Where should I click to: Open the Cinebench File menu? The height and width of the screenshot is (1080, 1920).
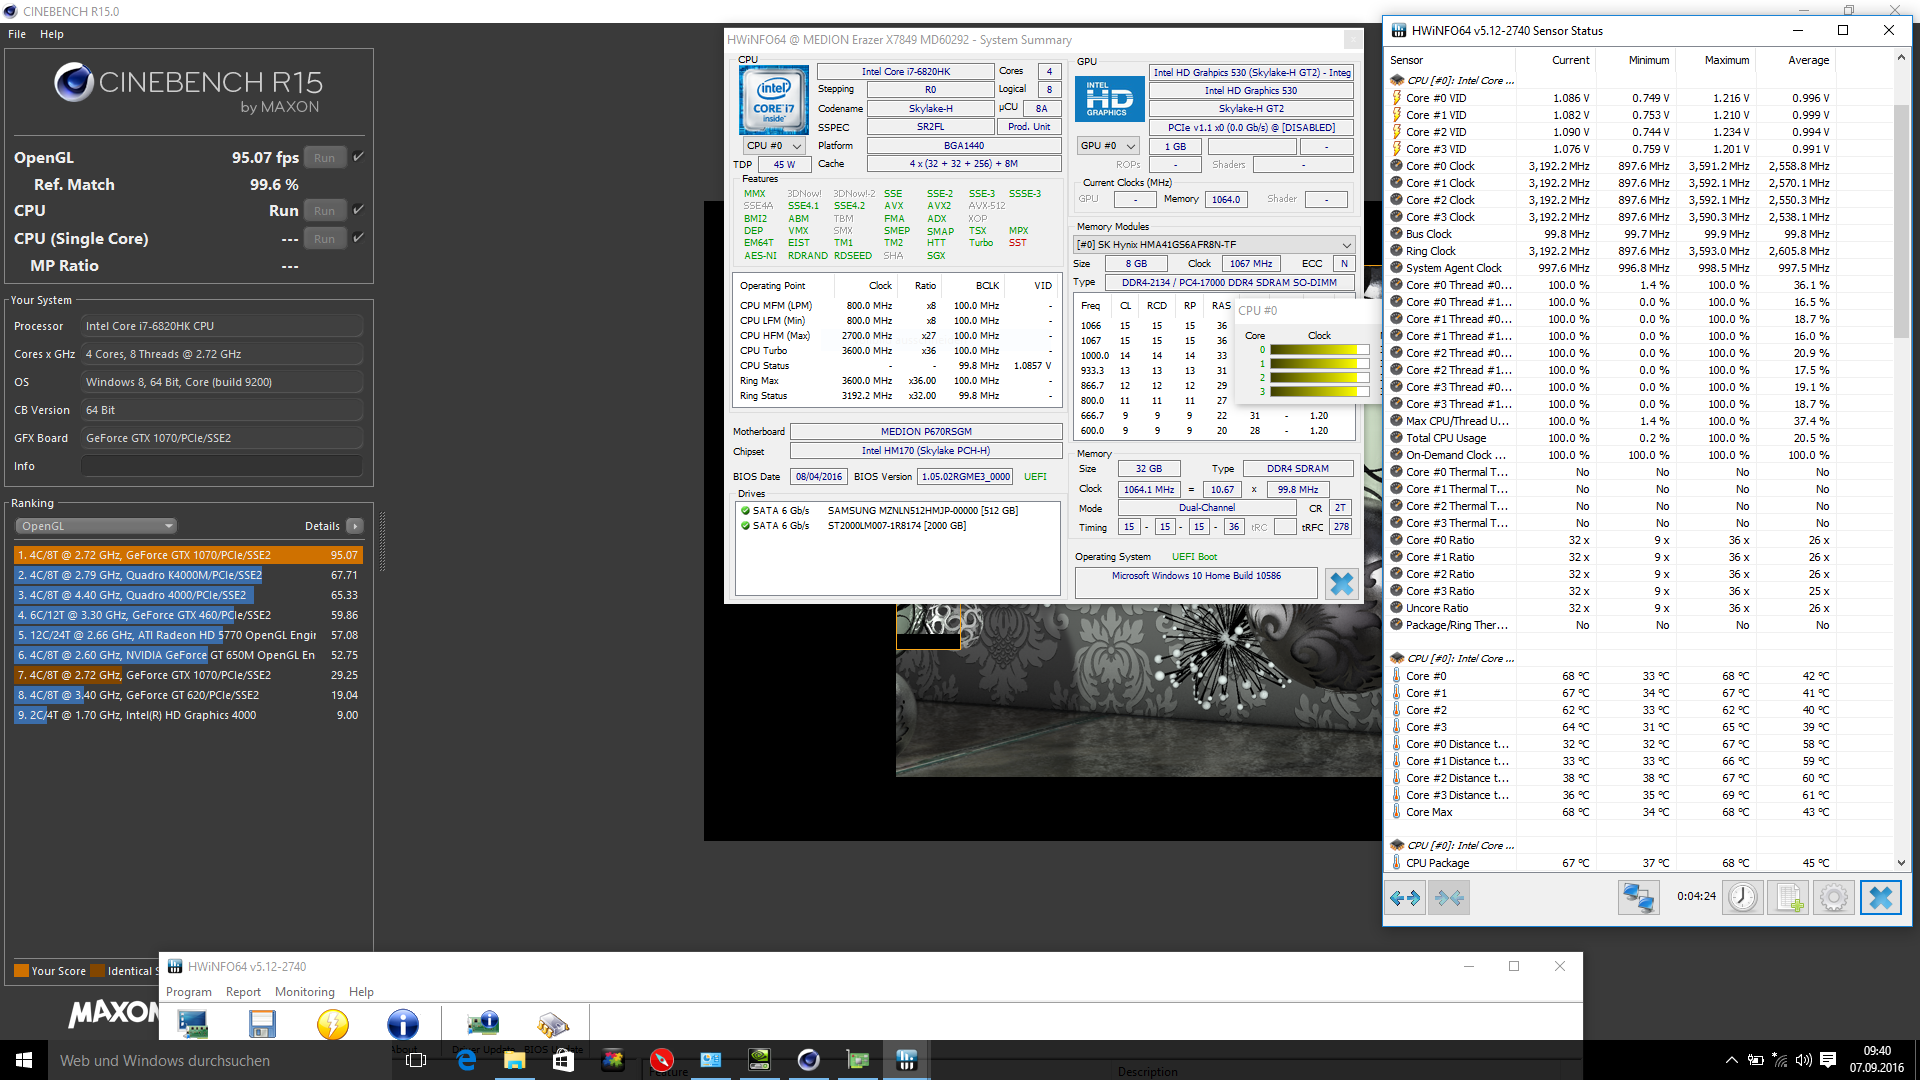[x=17, y=34]
